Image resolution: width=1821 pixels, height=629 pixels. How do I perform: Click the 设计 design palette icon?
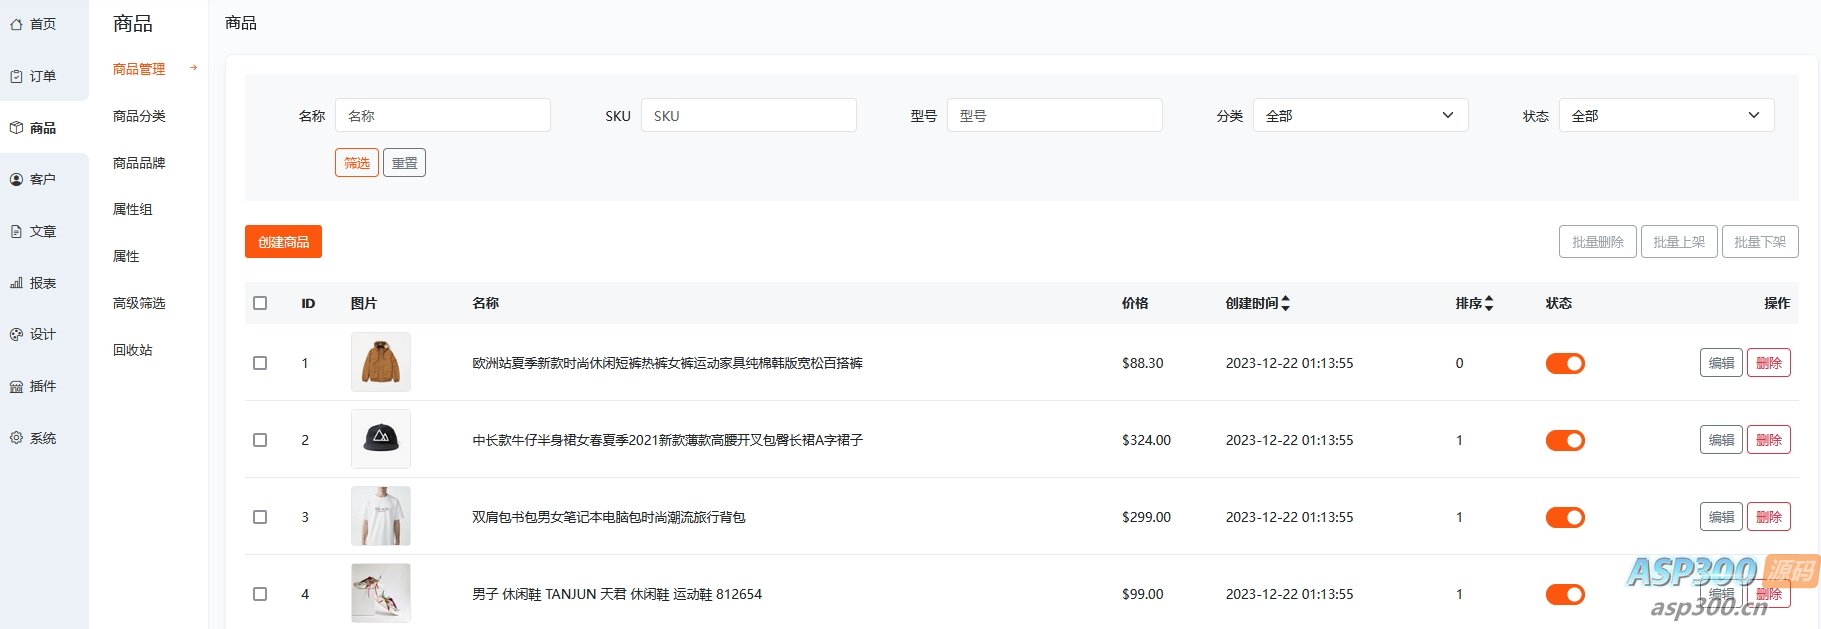16,335
